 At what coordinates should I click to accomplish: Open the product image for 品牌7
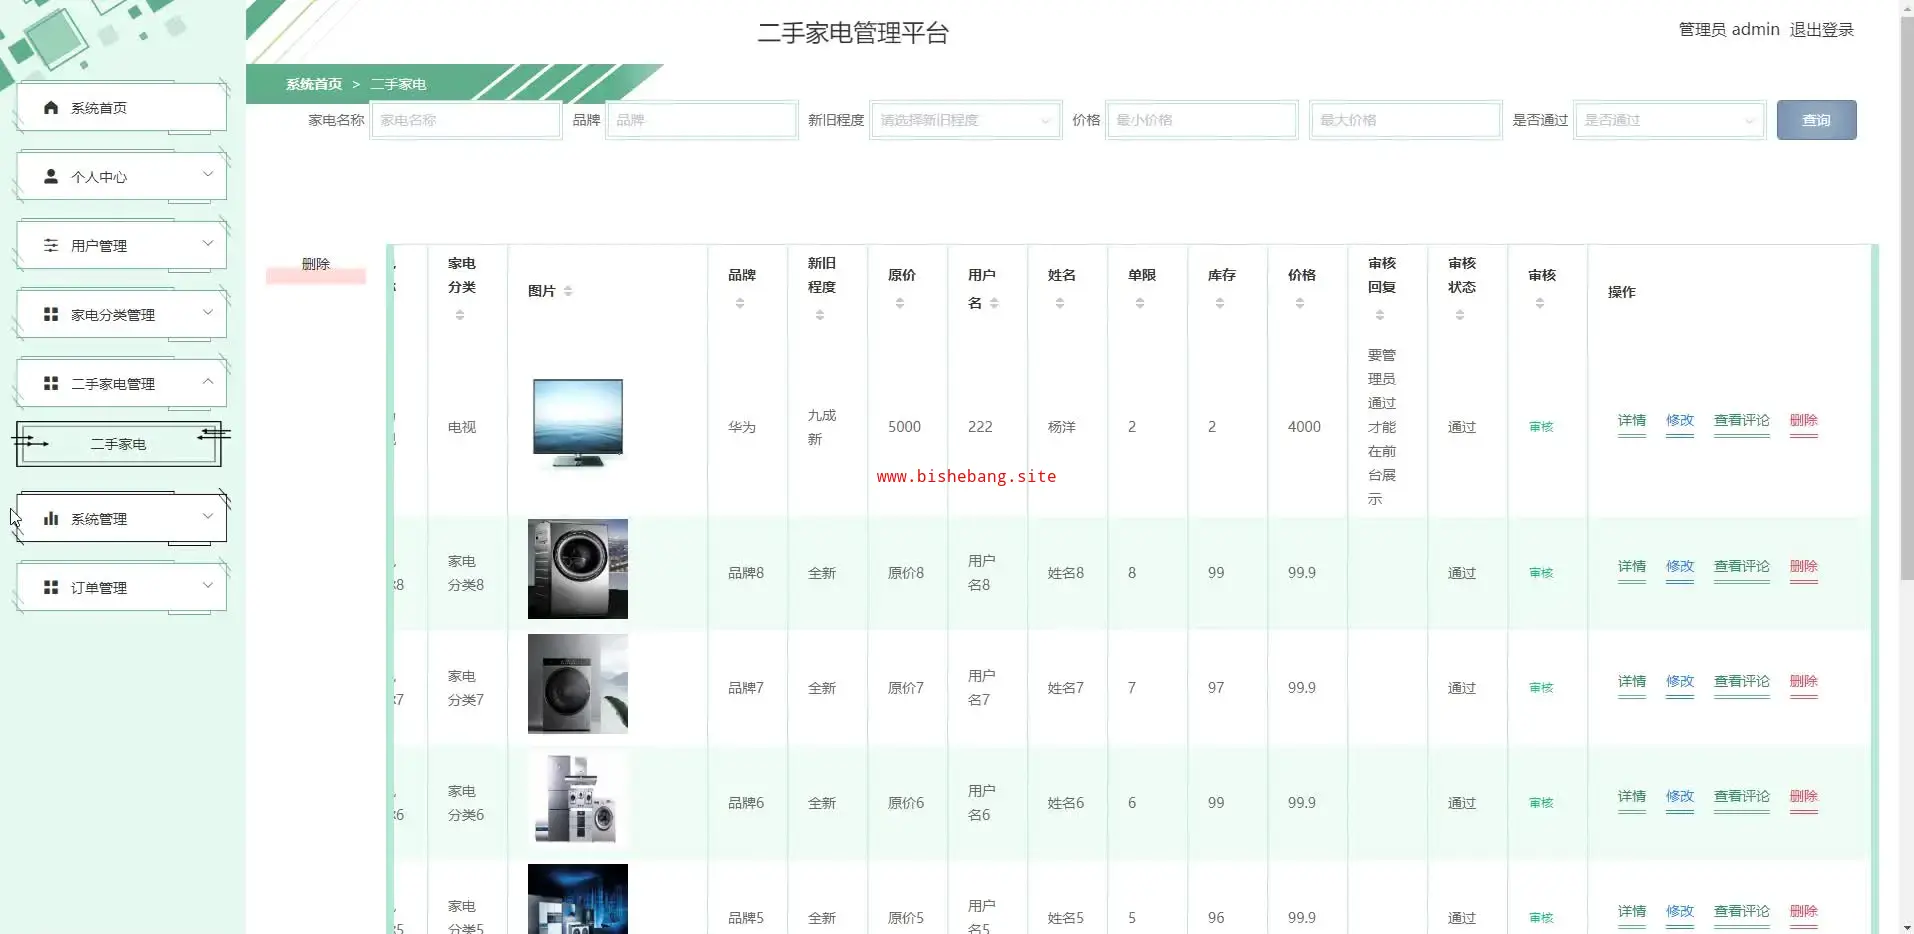(578, 684)
